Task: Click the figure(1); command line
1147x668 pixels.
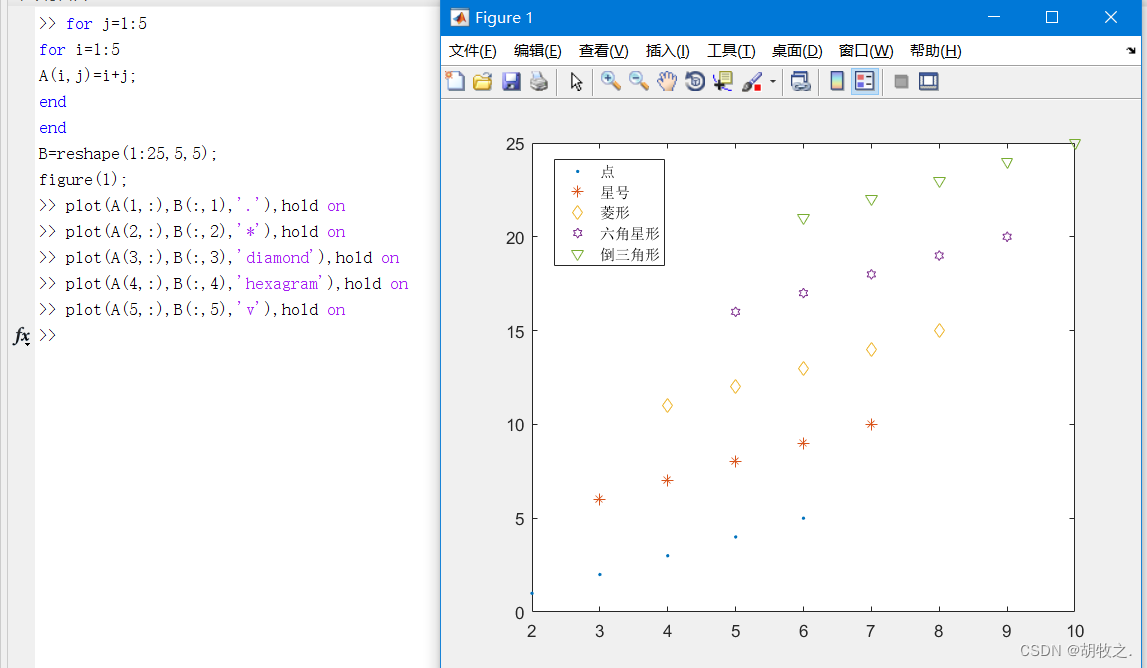Action: tap(83, 179)
